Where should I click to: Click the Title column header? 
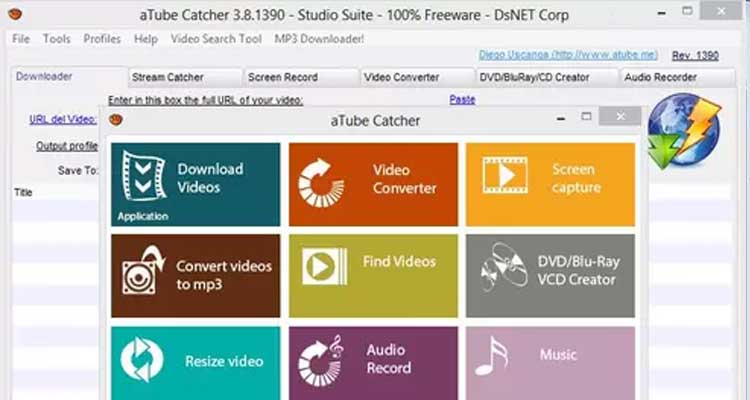[x=23, y=192]
